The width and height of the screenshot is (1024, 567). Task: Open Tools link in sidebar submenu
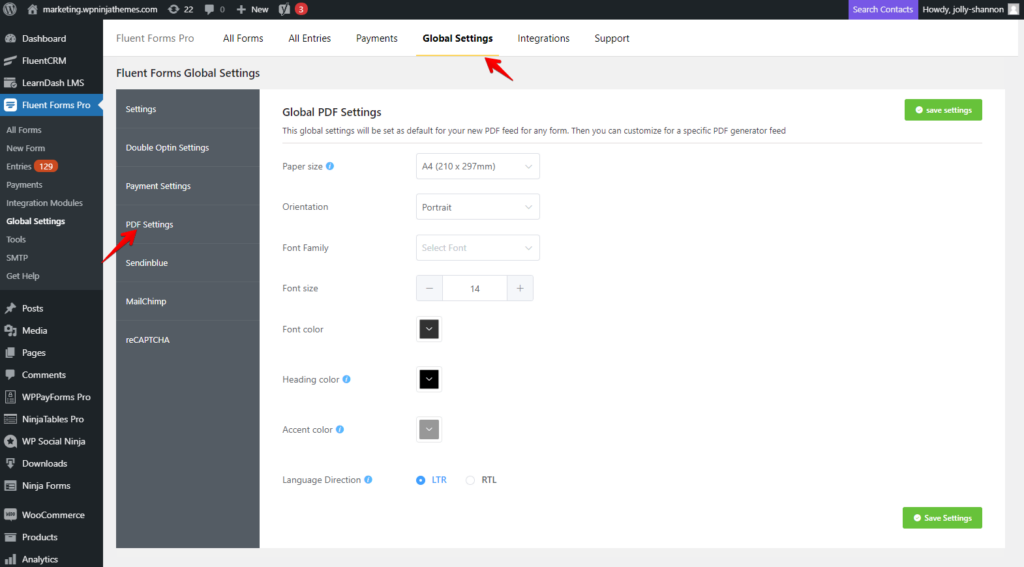pyautogui.click(x=16, y=240)
